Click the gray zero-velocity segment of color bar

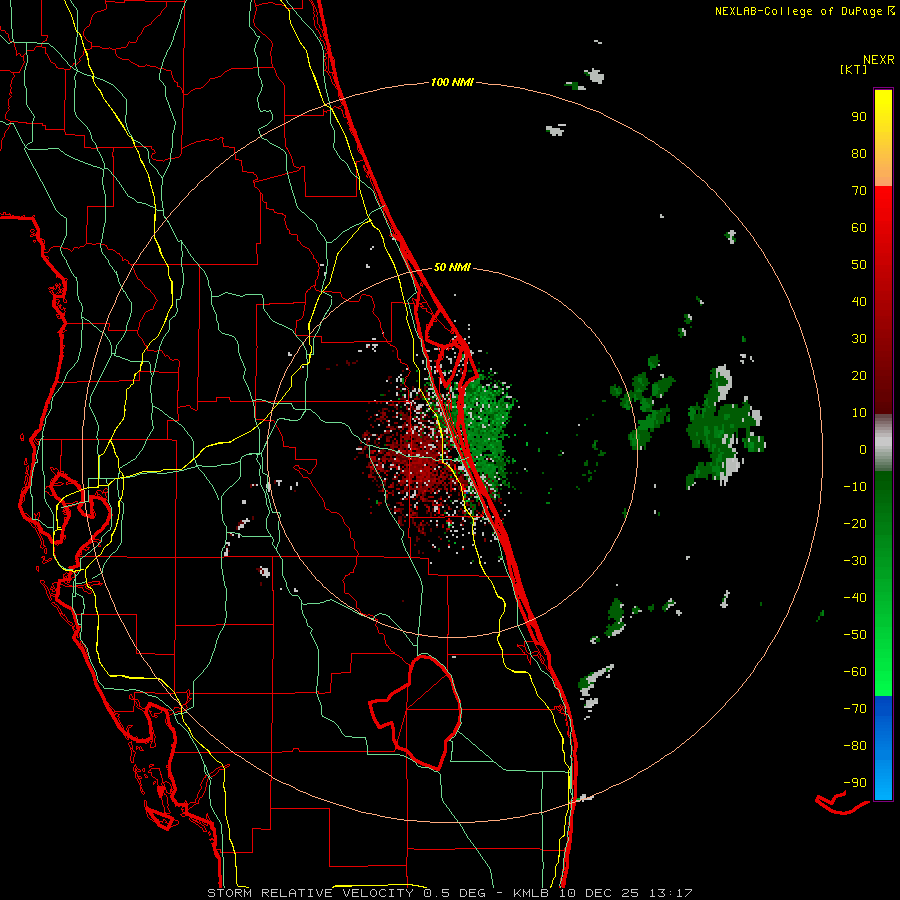click(x=883, y=443)
